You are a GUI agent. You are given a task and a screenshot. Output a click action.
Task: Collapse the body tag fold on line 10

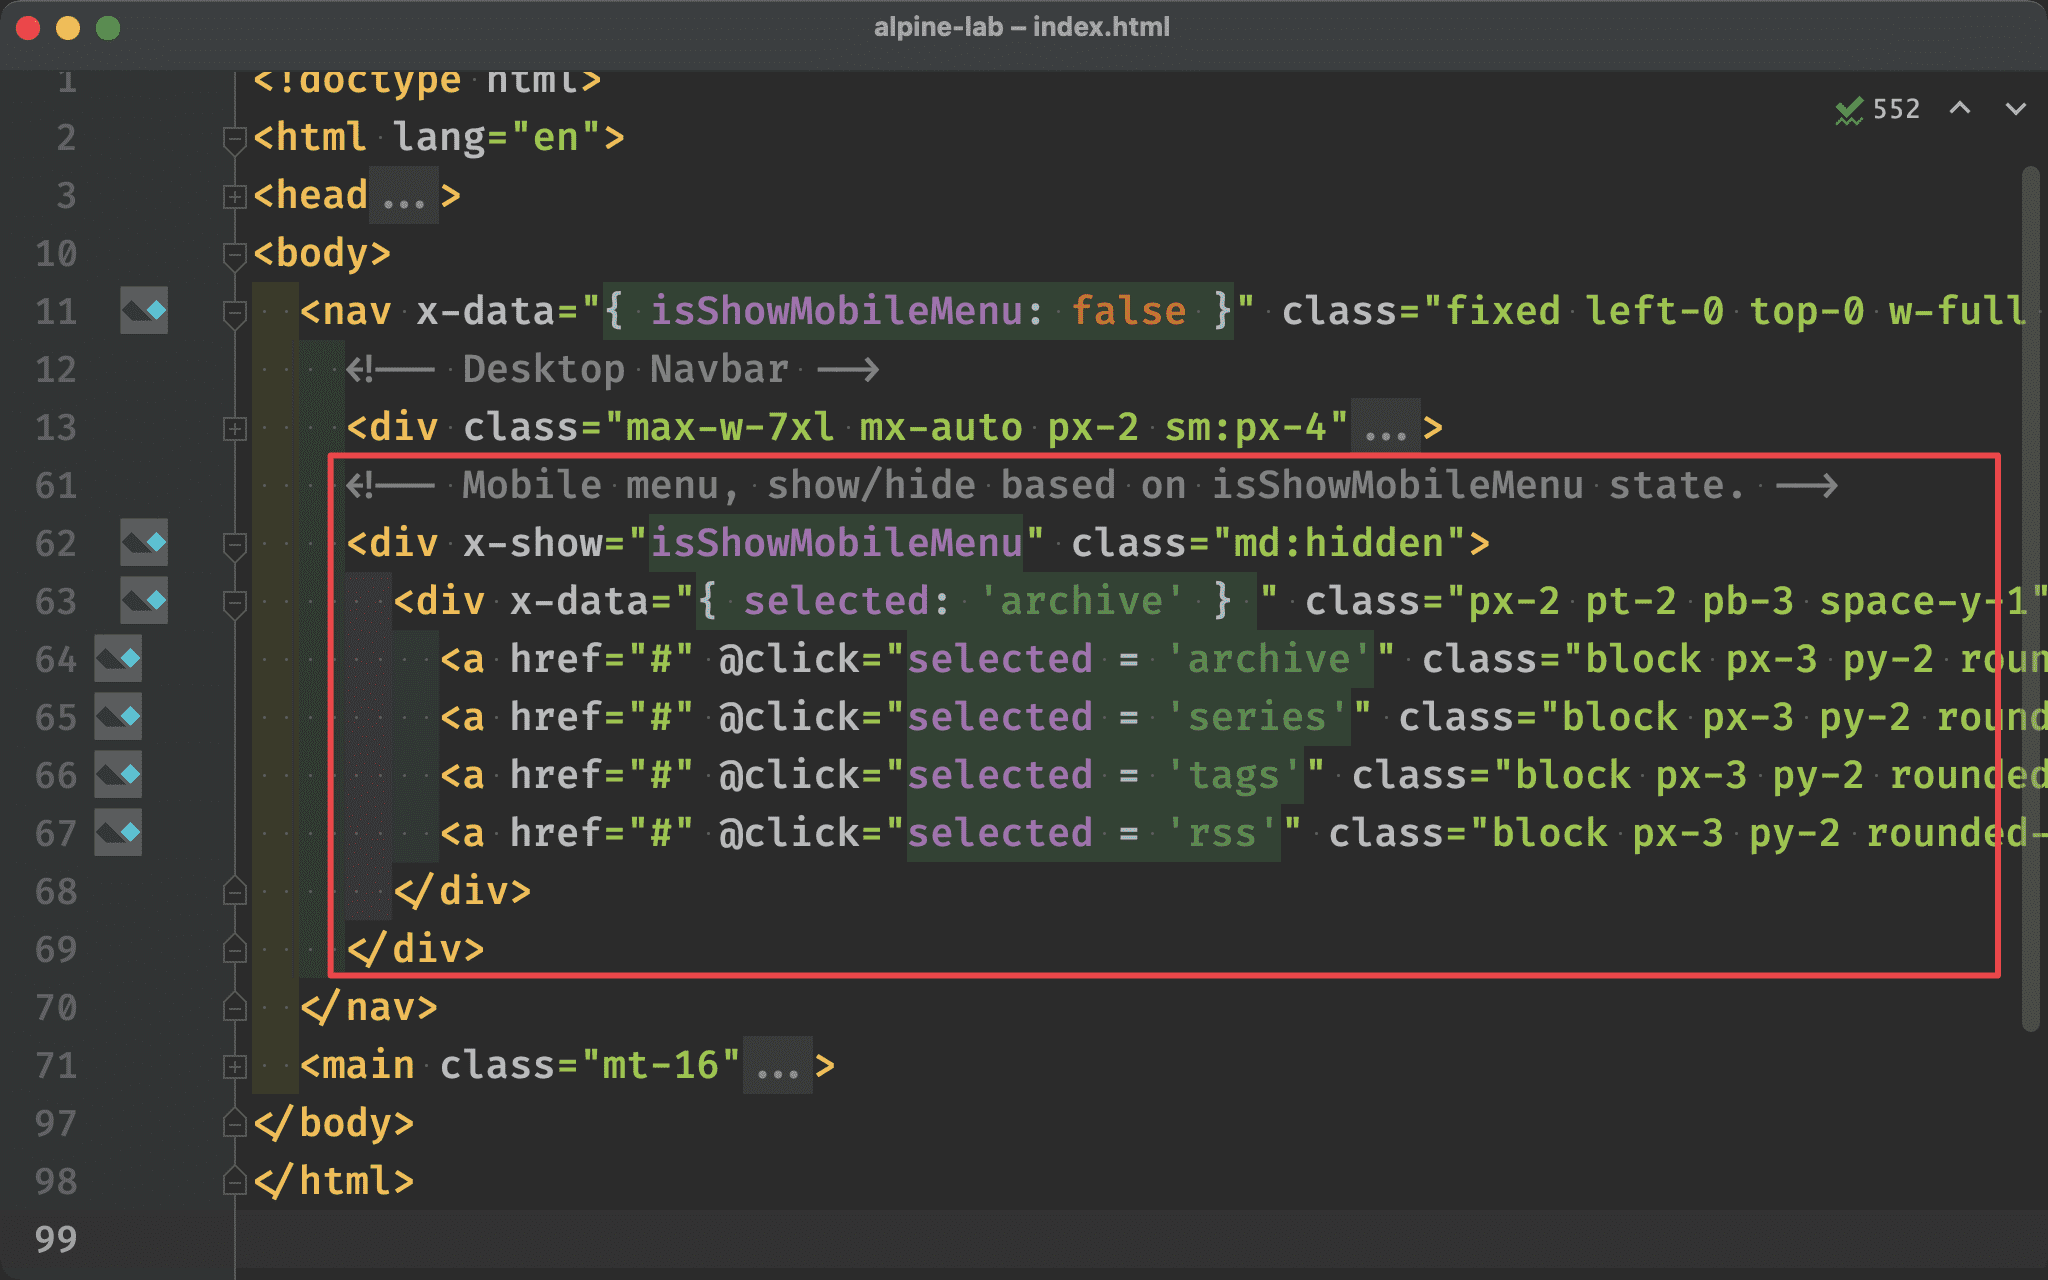pyautogui.click(x=234, y=255)
